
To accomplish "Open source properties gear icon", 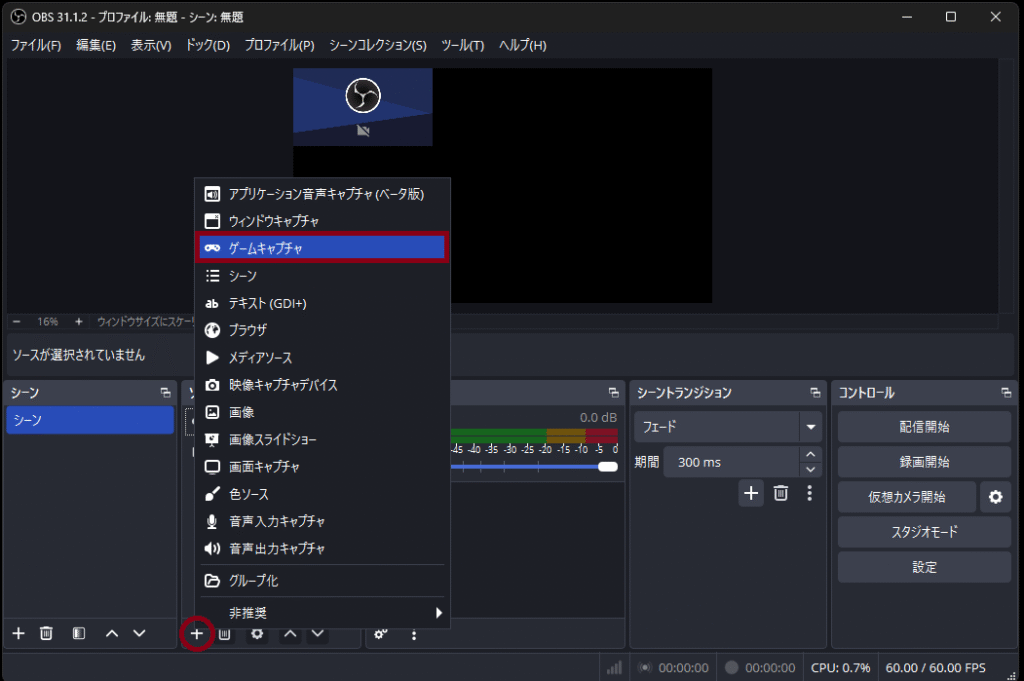I will pos(257,633).
